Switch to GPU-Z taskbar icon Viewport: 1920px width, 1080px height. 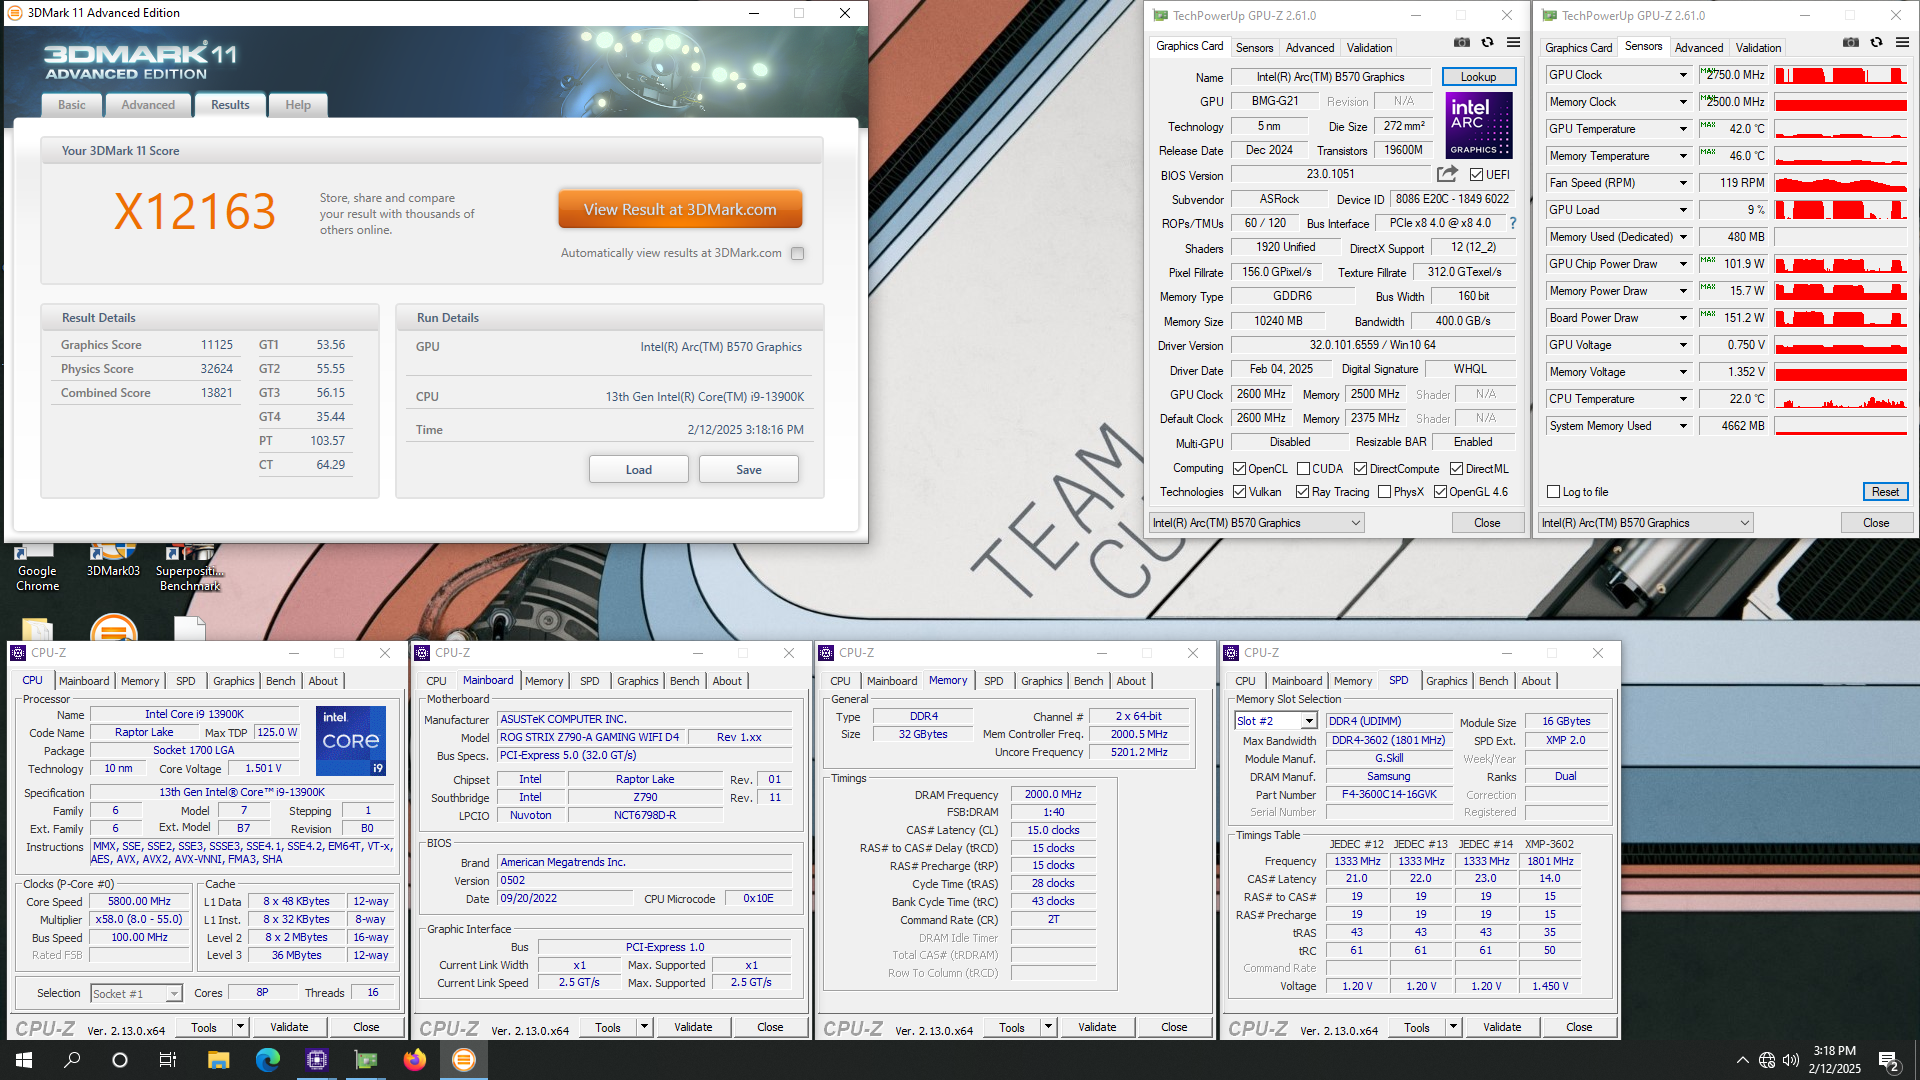point(366,1060)
